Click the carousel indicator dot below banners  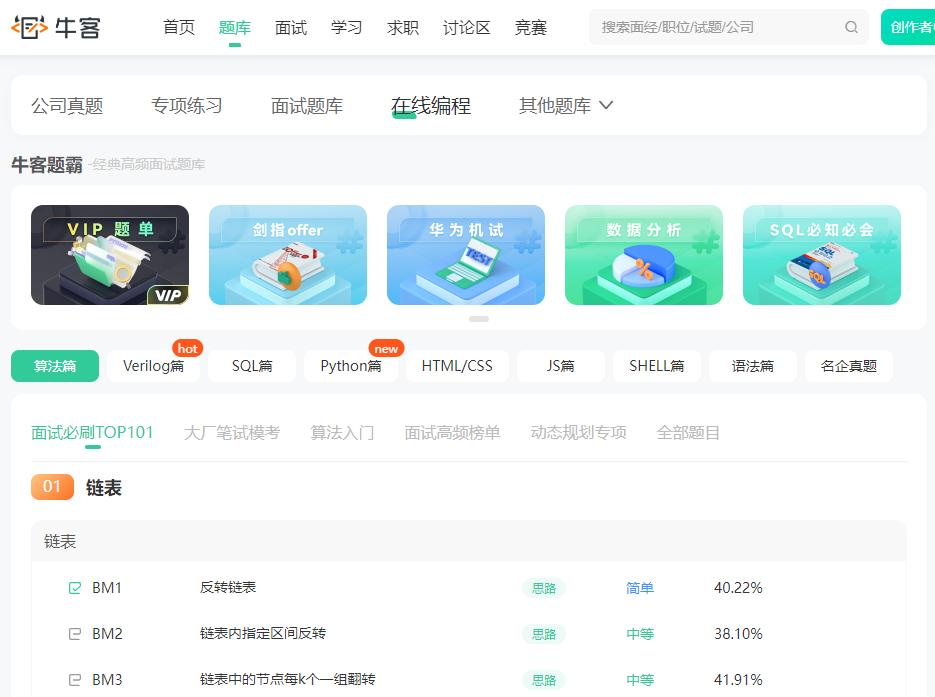click(478, 319)
